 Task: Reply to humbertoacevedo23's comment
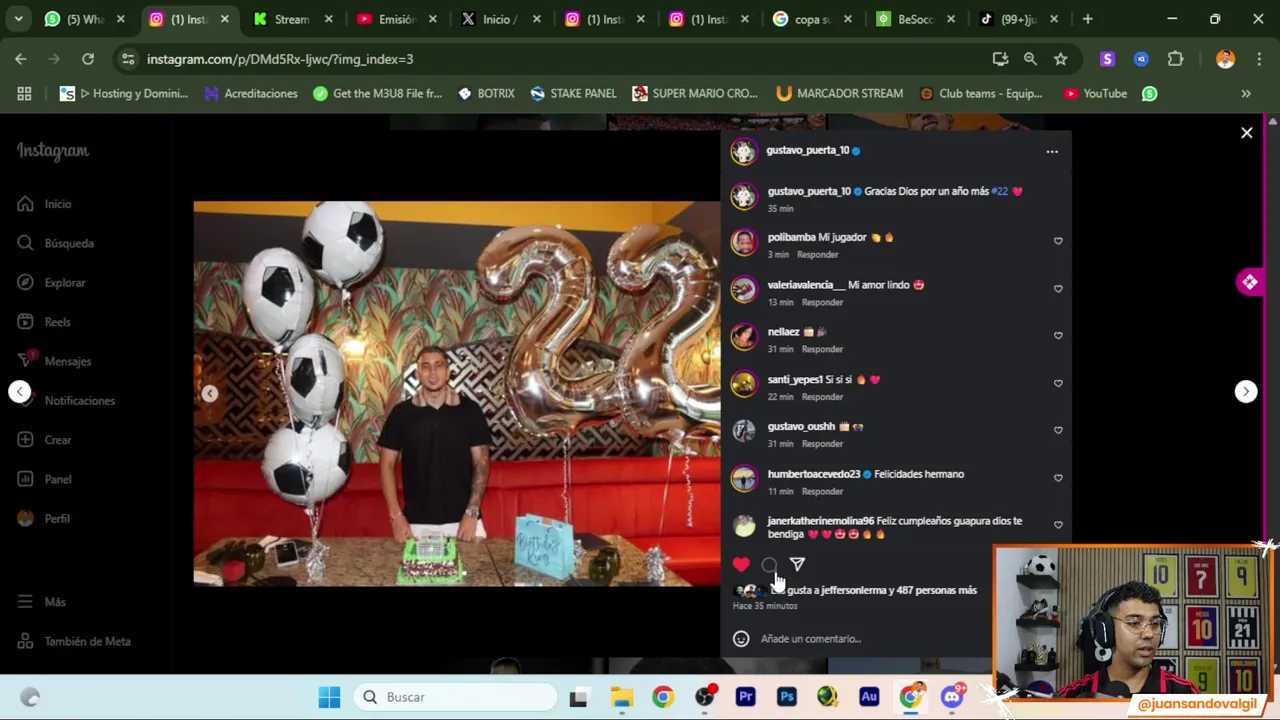coord(822,492)
